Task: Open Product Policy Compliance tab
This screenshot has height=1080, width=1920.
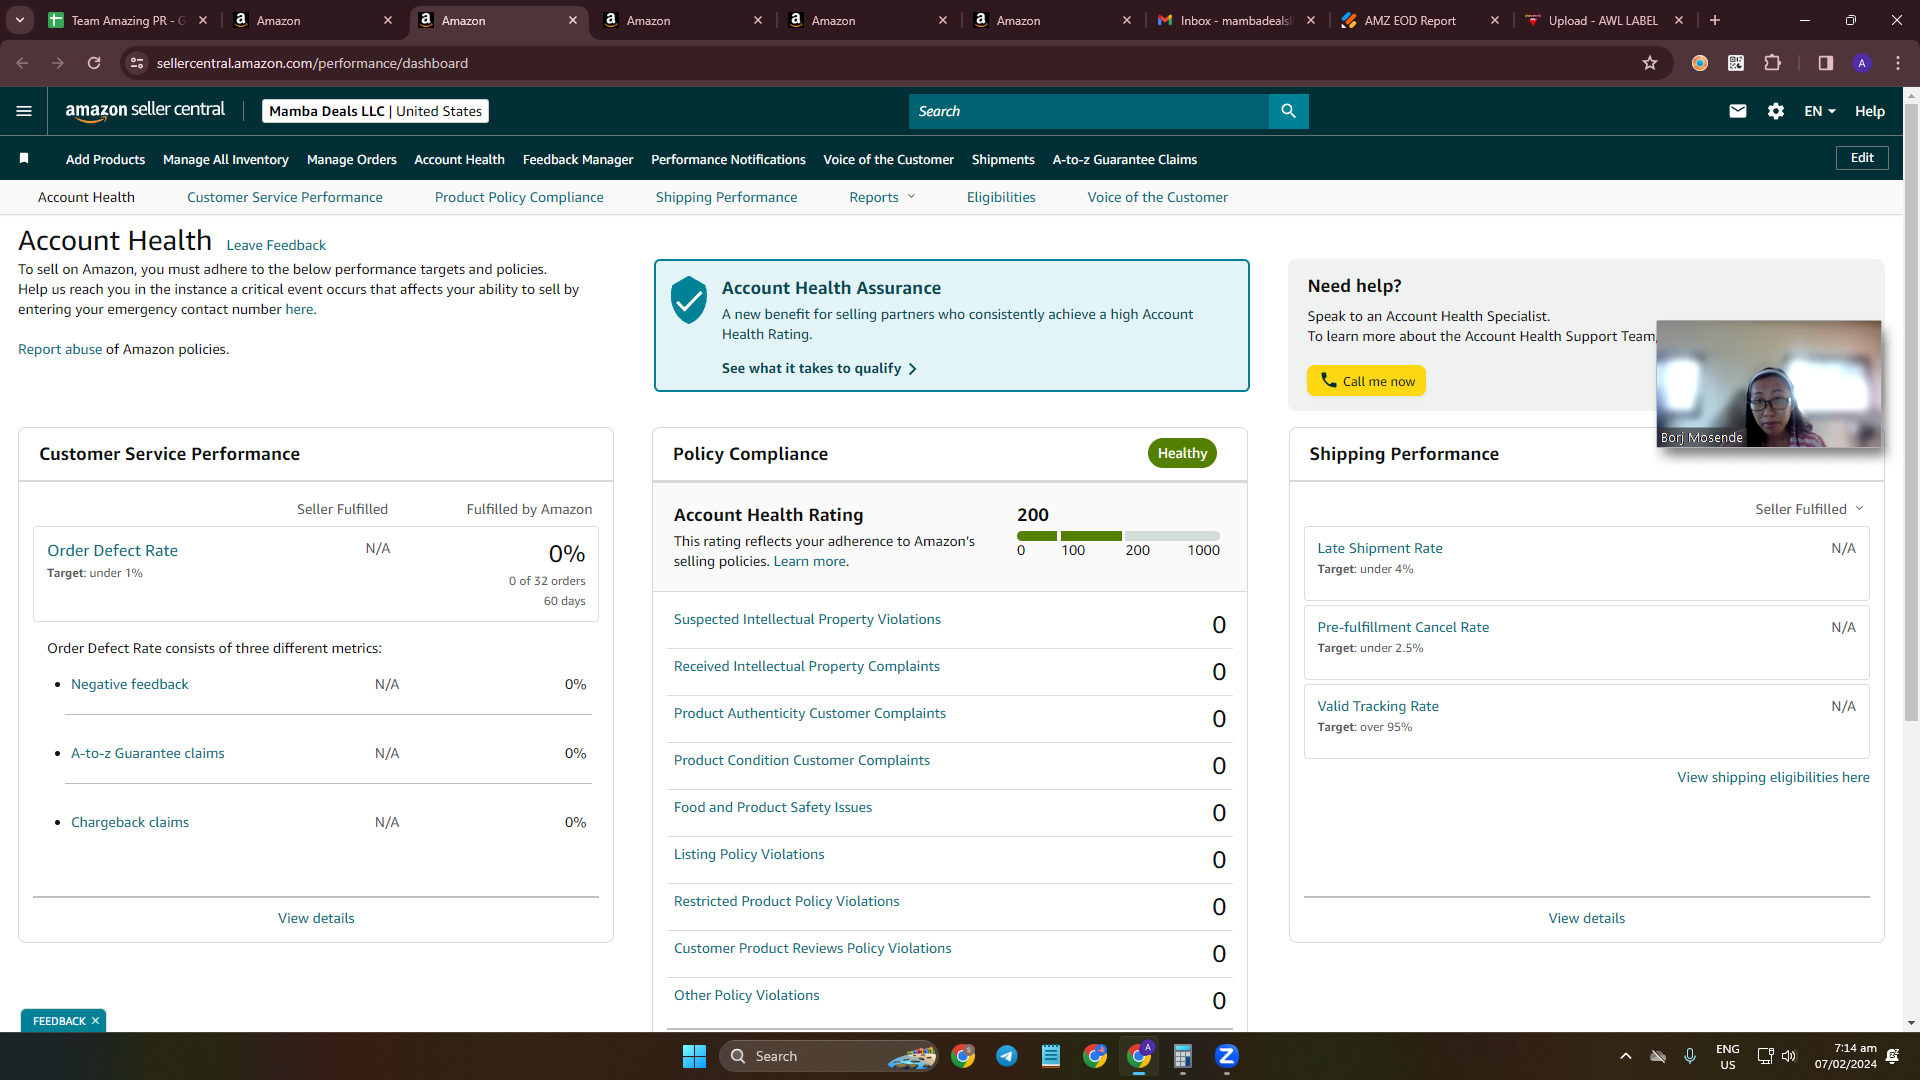Action: click(x=519, y=197)
